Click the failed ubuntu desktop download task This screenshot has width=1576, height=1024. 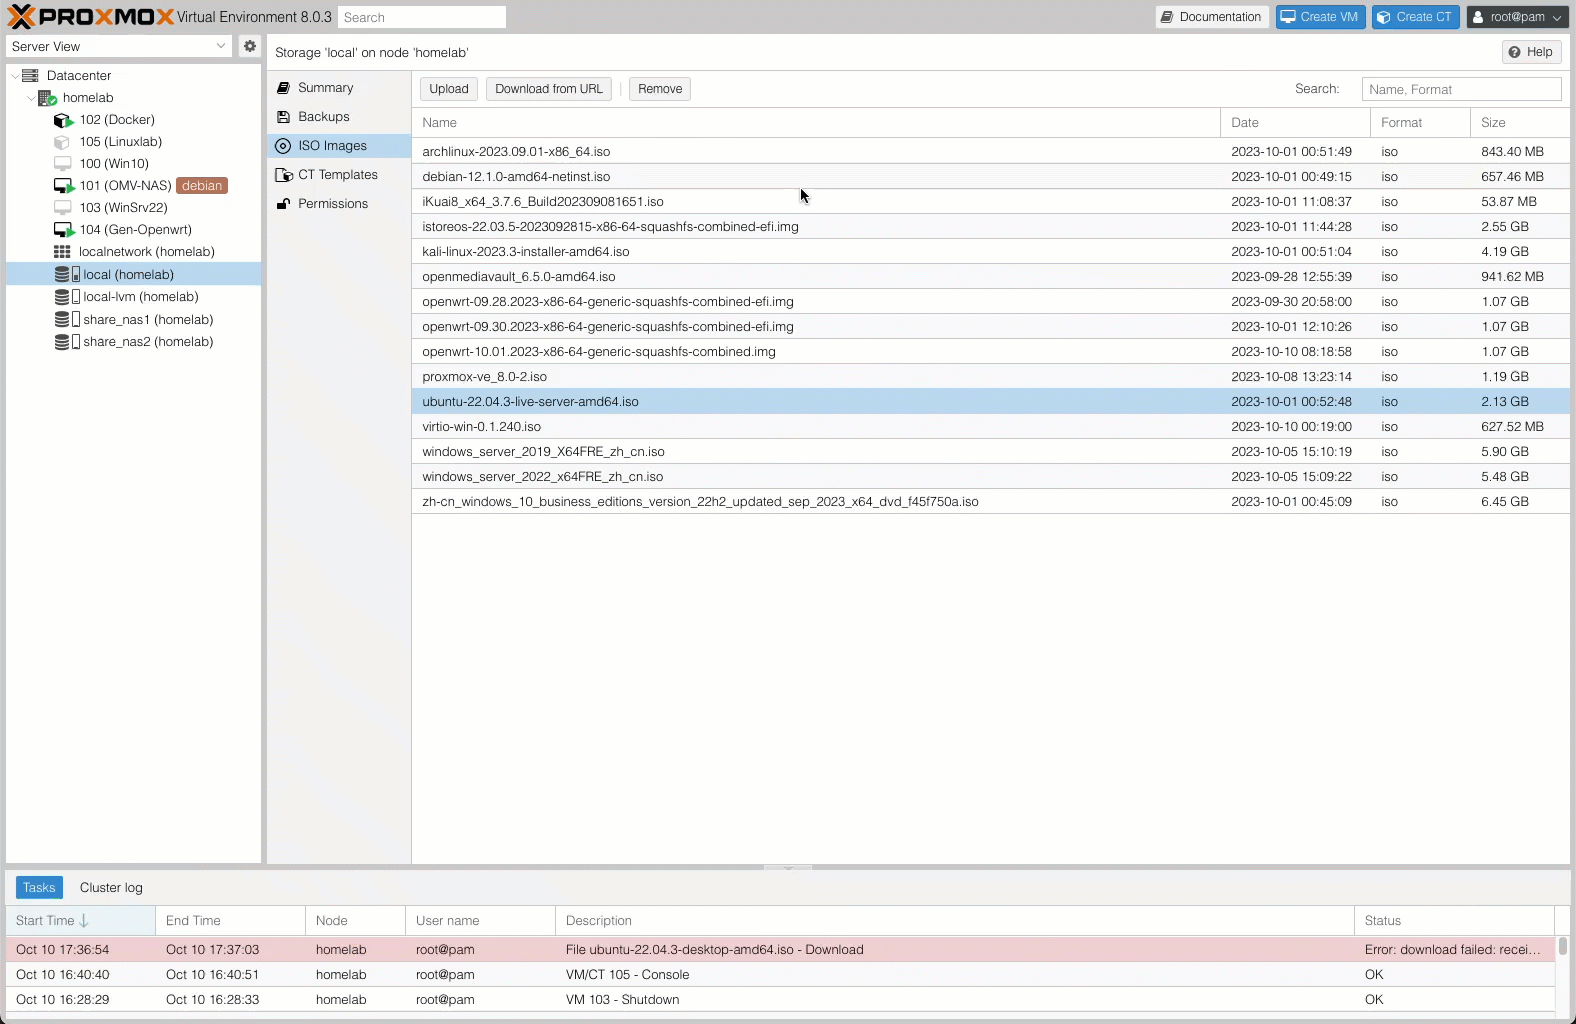[780, 950]
